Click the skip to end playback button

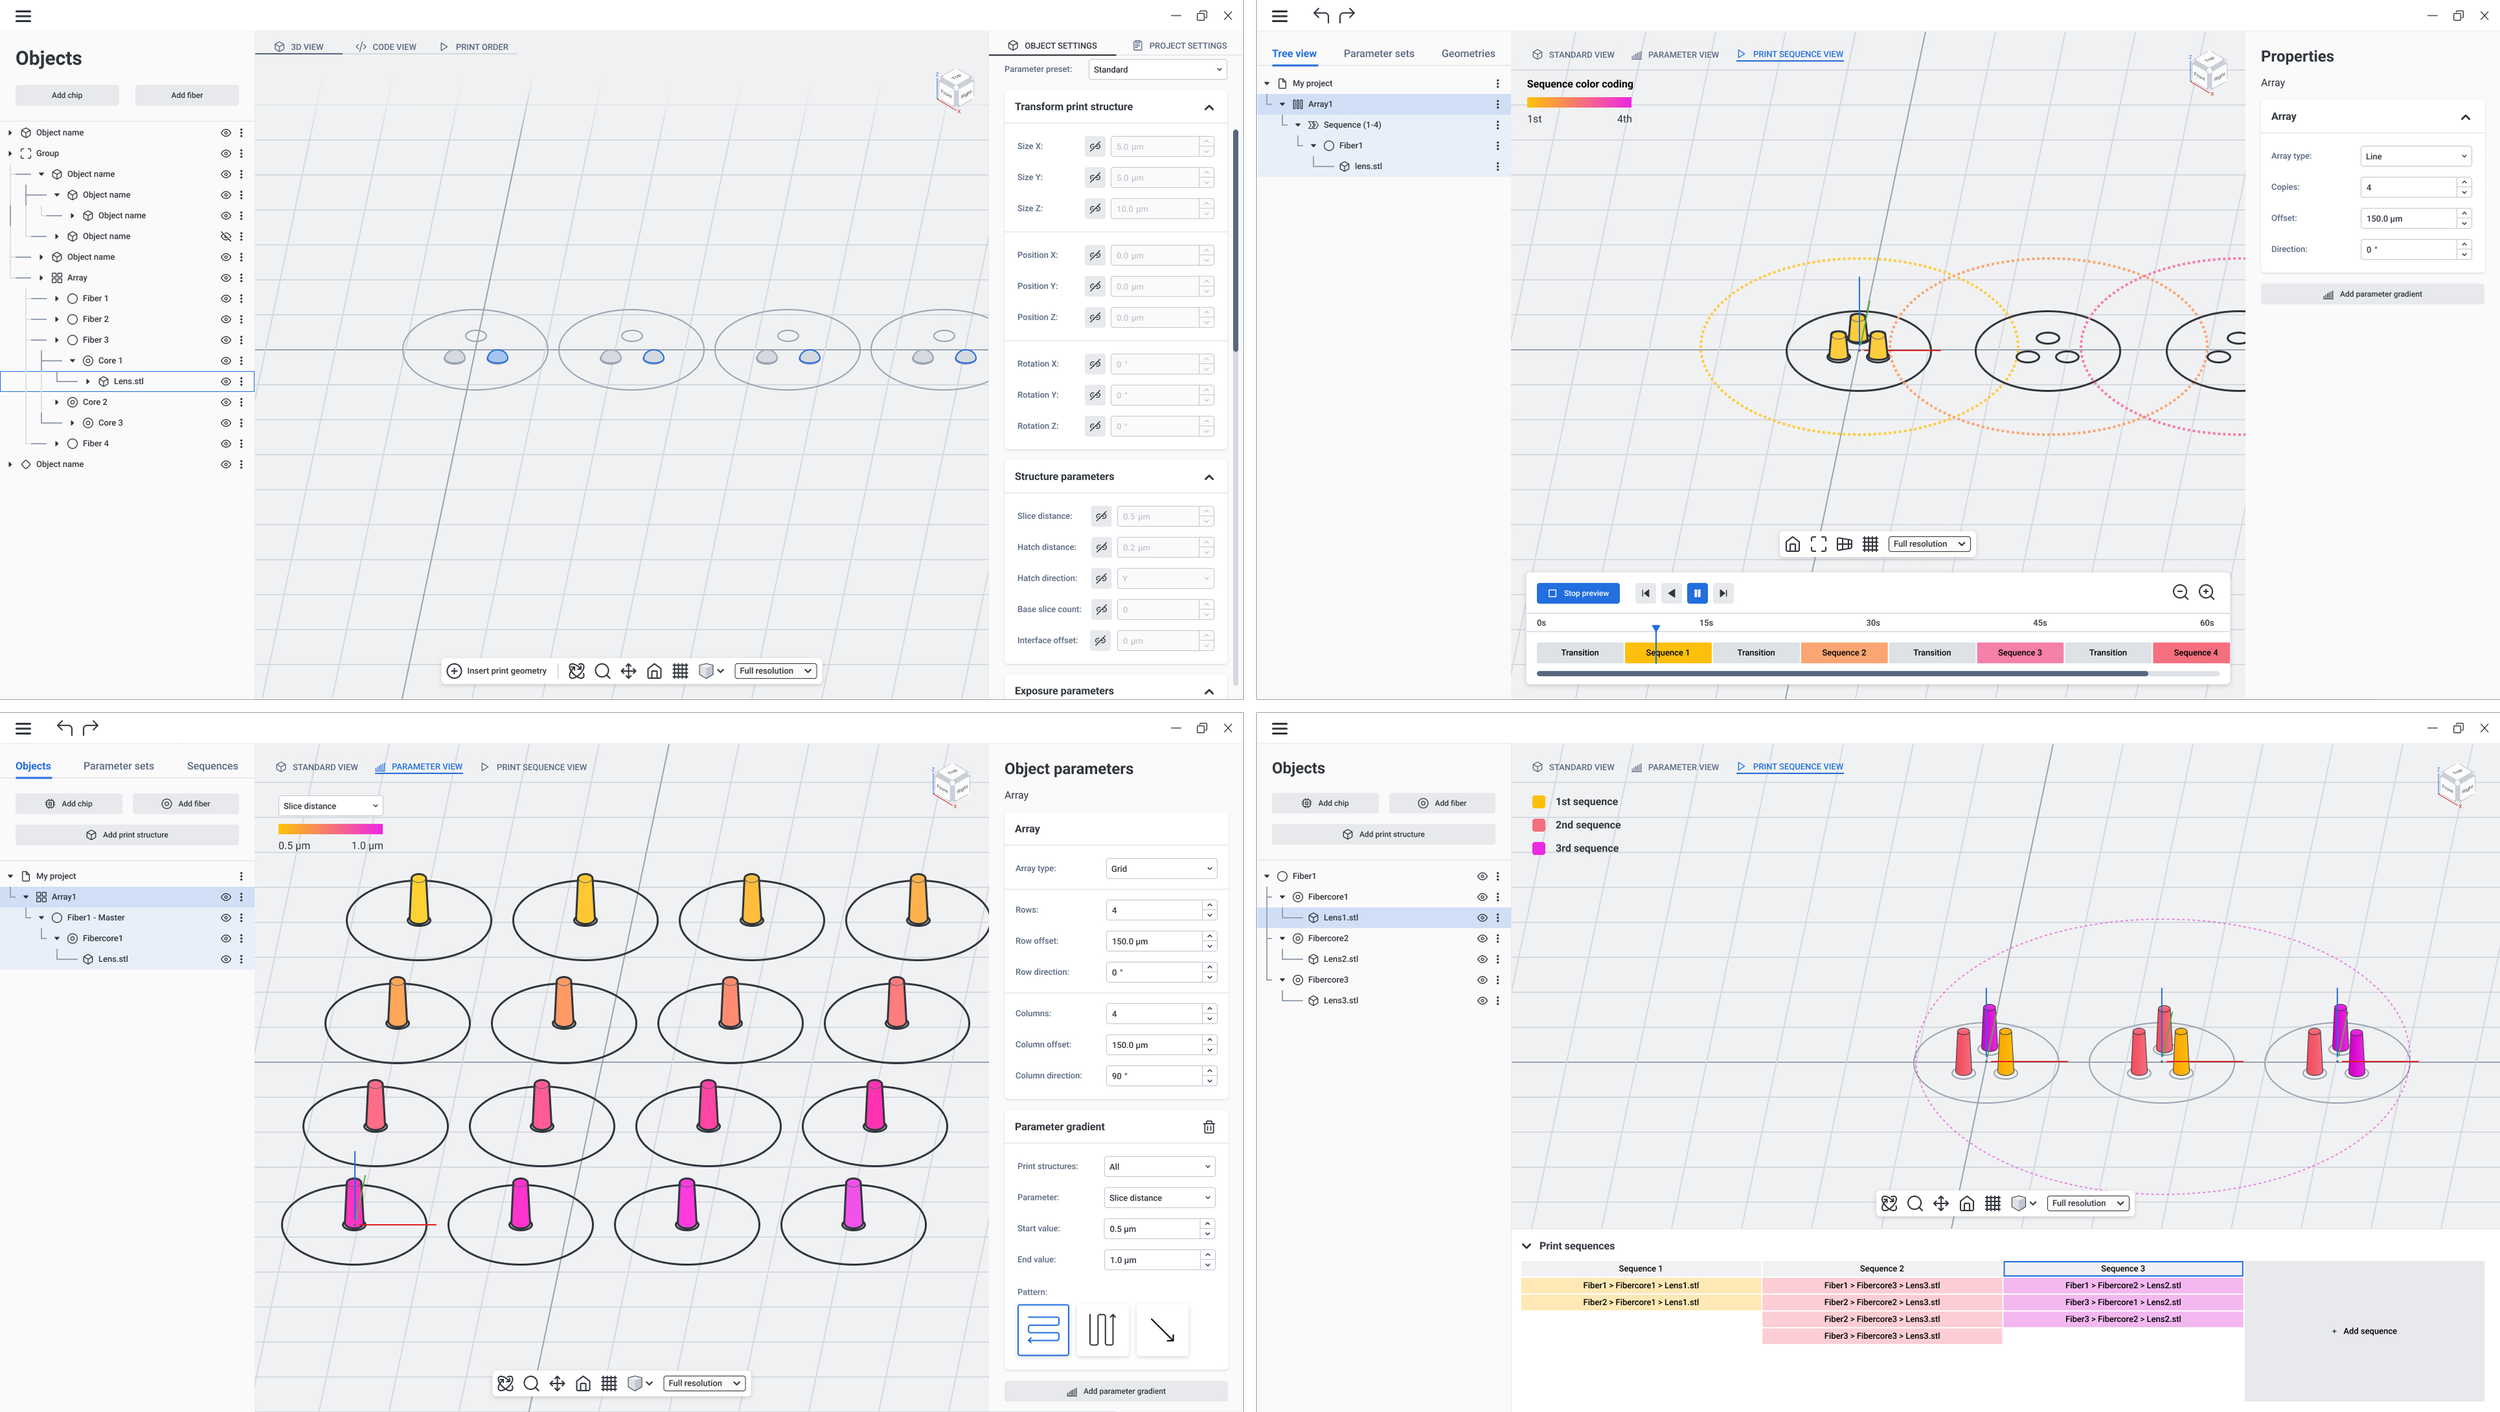[1723, 593]
